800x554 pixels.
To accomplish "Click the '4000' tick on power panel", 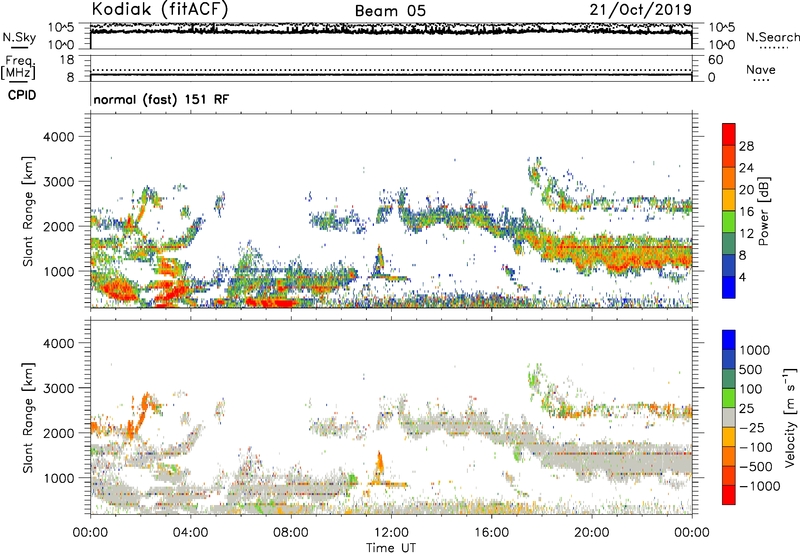I will [x=58, y=137].
